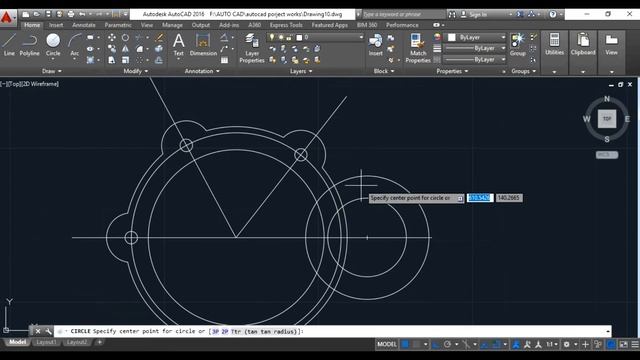Open the Layout2 tab
The height and width of the screenshot is (360, 640).
pos(76,342)
